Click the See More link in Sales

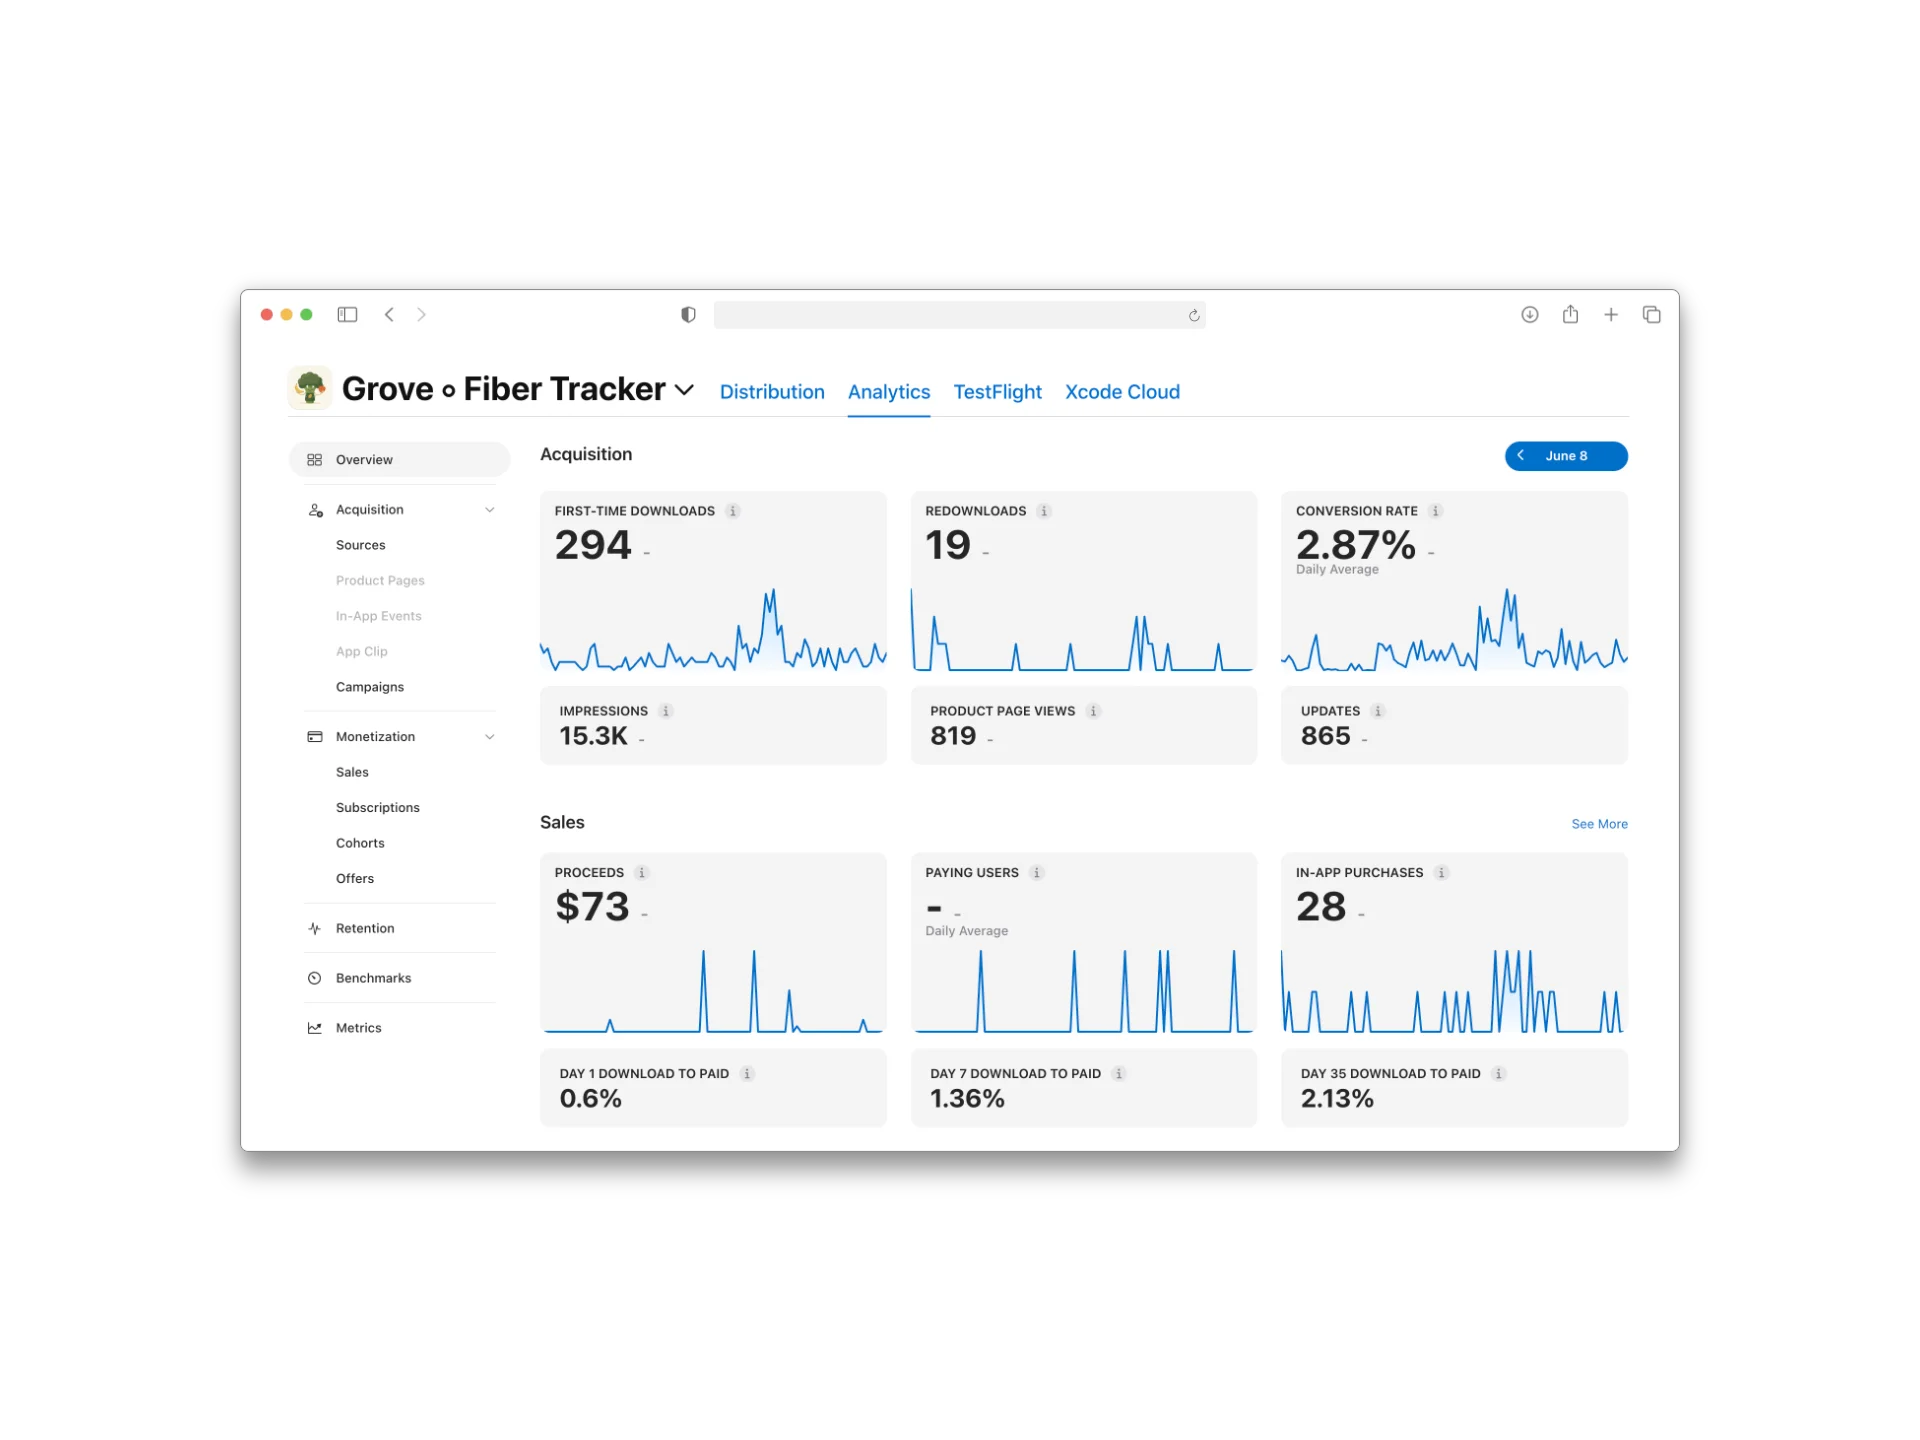click(x=1599, y=824)
